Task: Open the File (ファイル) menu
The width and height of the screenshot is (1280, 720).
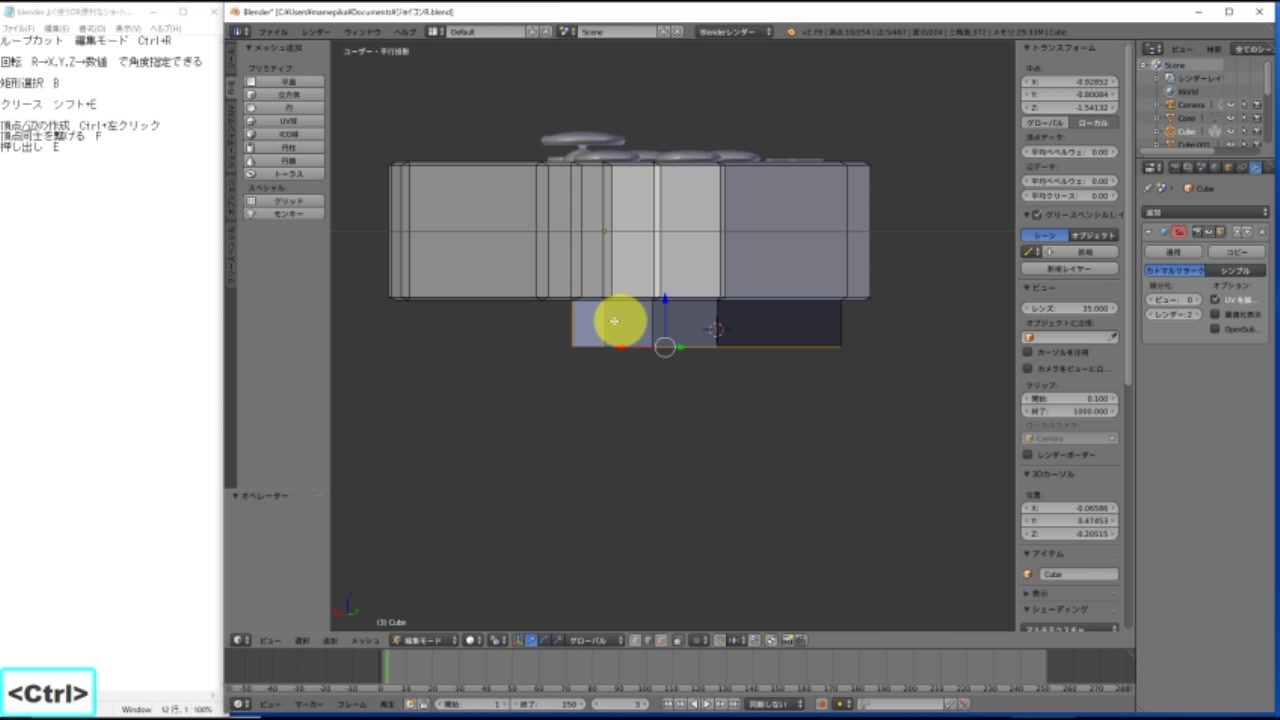Action: pyautogui.click(x=273, y=32)
